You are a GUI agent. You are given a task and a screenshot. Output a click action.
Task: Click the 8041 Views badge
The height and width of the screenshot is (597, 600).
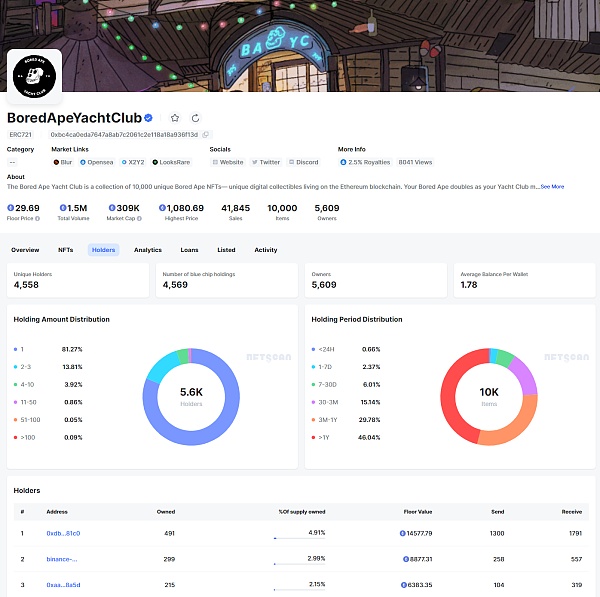click(415, 162)
